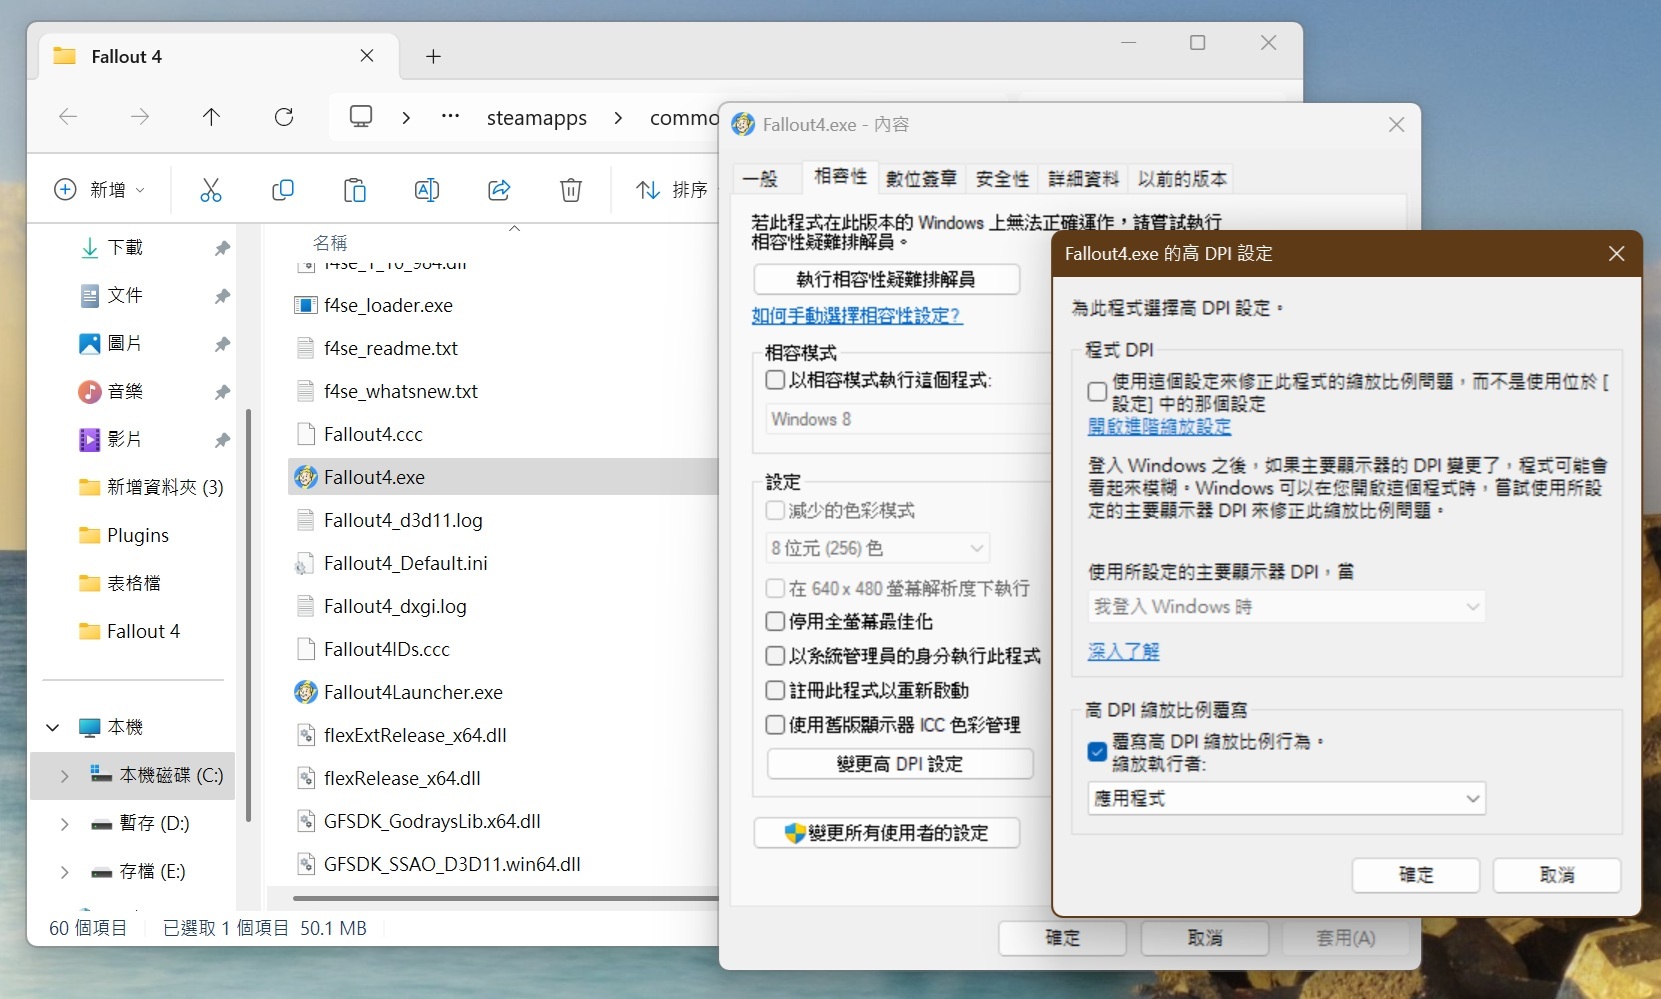Switch to the 以前的版本 tab
The image size is (1661, 999).
point(1182,179)
